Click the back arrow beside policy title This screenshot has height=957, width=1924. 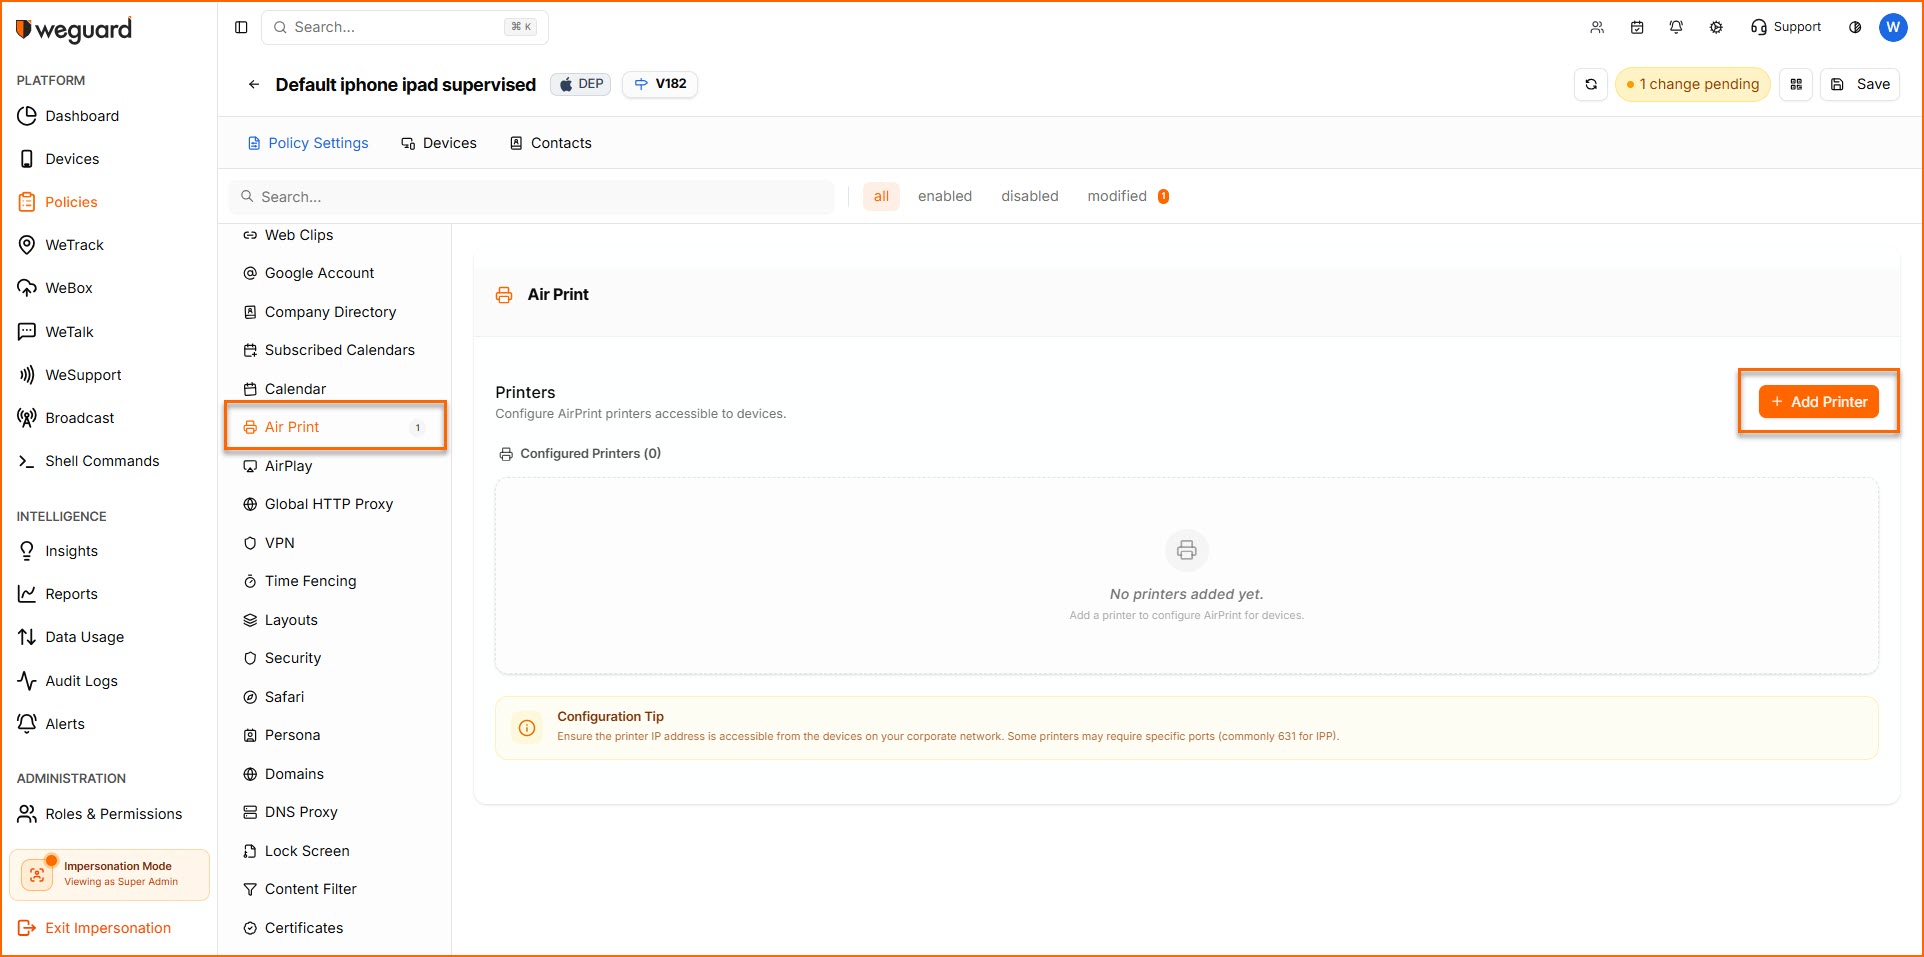[x=254, y=85]
